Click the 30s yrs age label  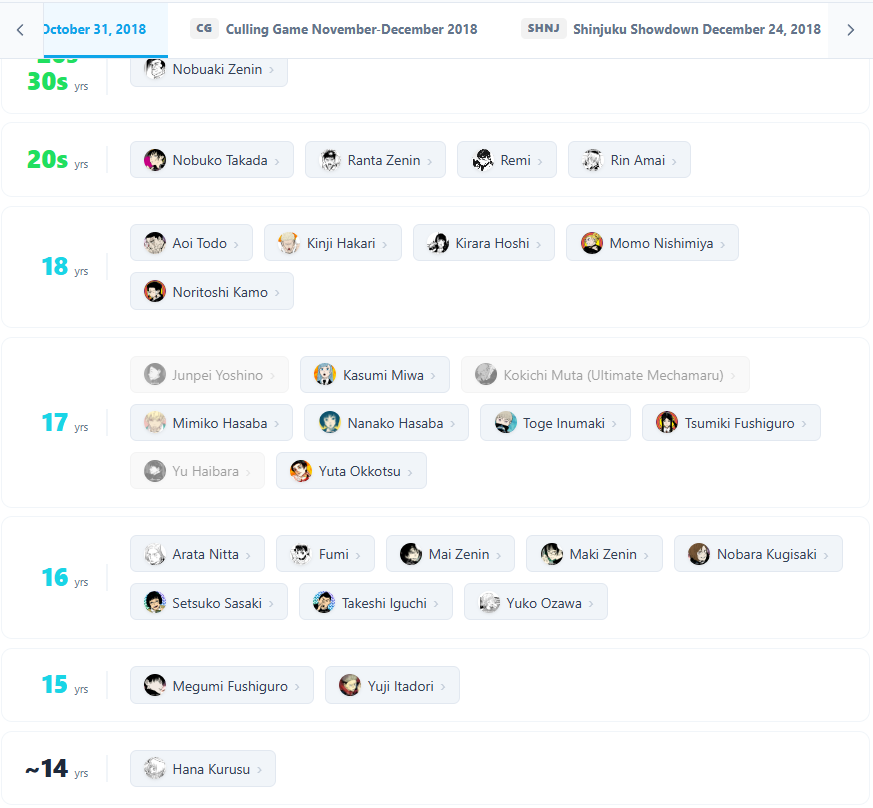click(58, 82)
